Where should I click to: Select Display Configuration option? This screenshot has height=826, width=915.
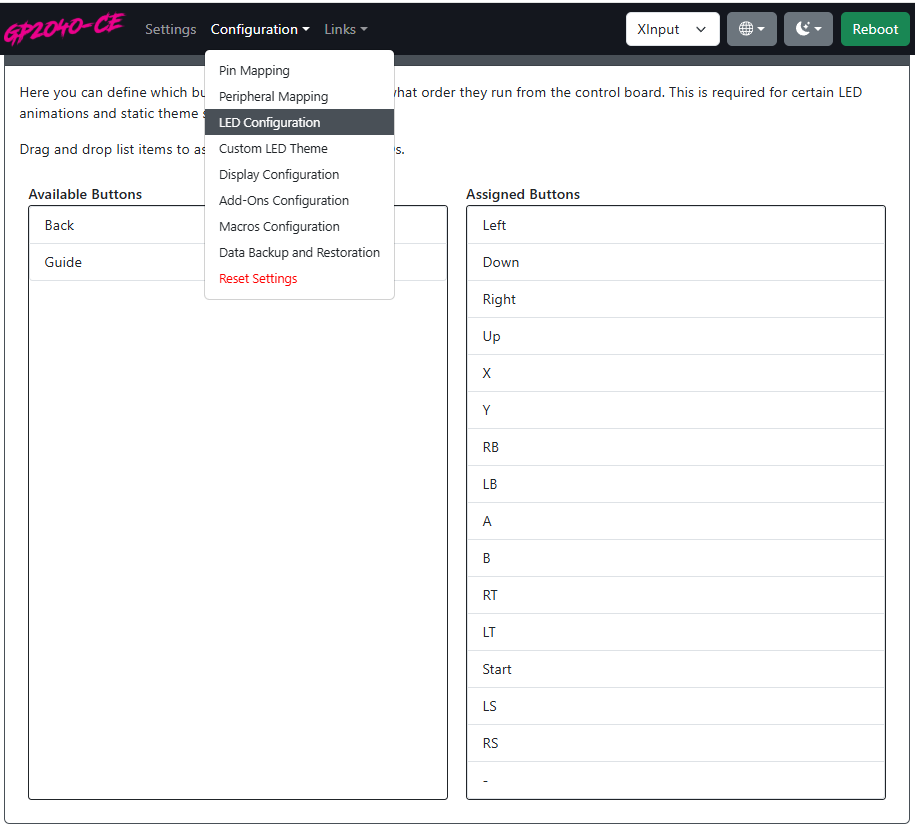pyautogui.click(x=279, y=175)
